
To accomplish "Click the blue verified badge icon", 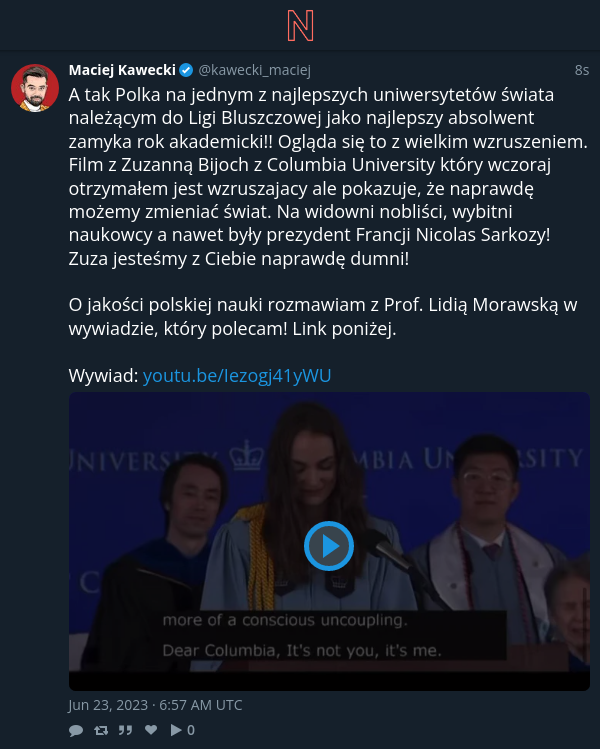I will 186,70.
